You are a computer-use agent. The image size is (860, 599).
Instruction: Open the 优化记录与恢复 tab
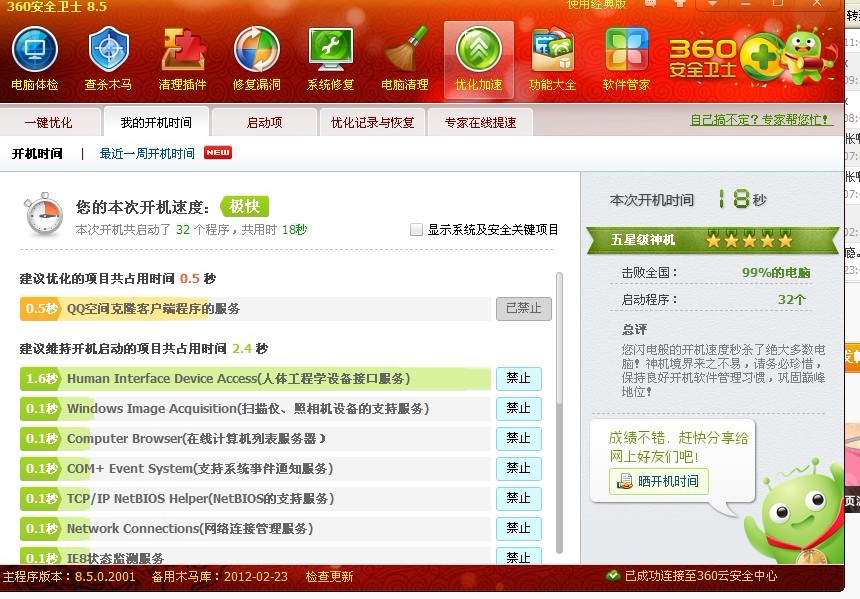[372, 122]
